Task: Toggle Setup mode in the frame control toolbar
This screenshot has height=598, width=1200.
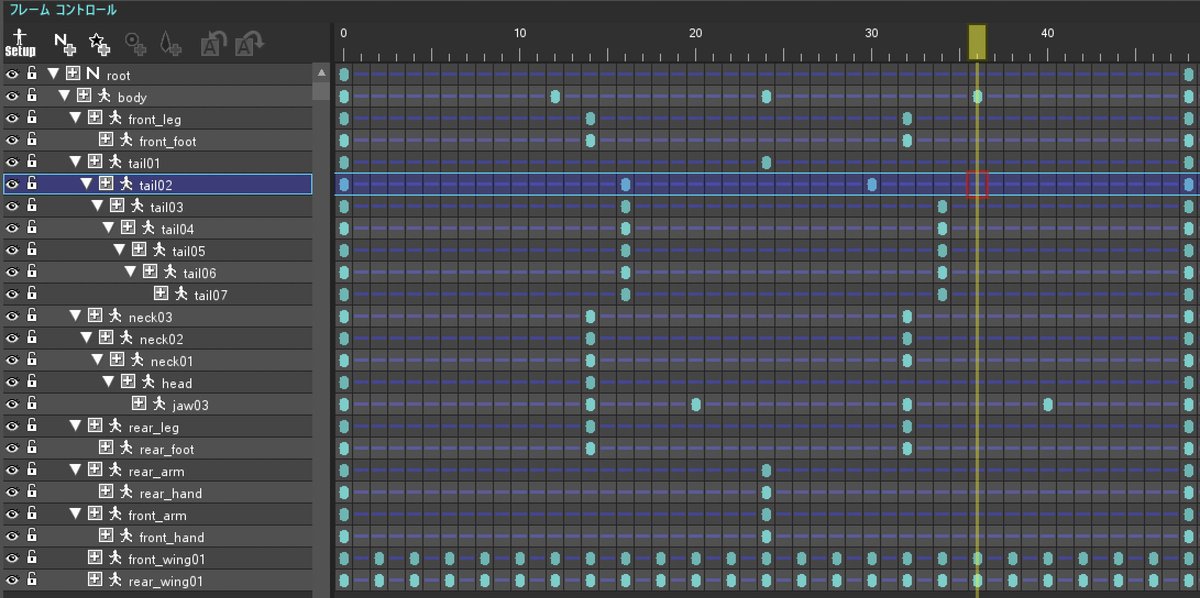Action: [x=20, y=42]
